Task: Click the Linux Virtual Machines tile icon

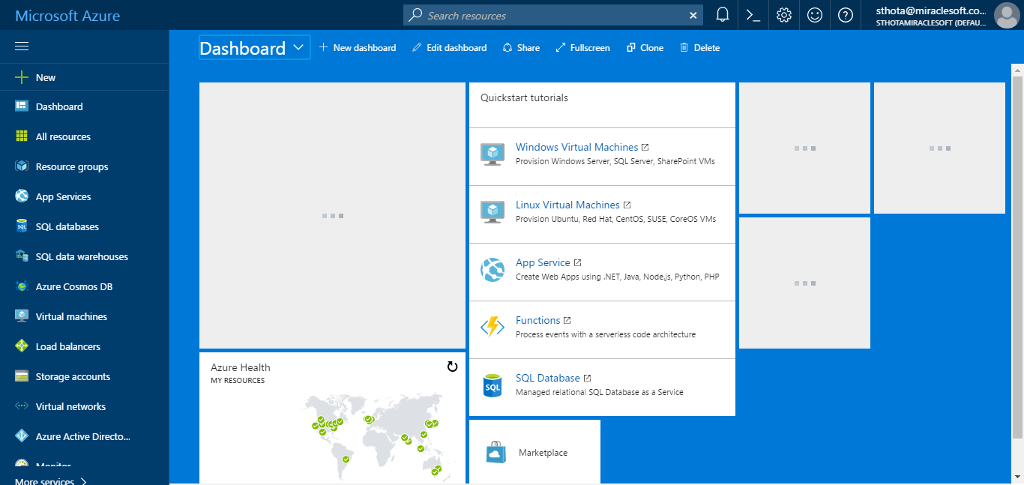Action: coord(492,212)
